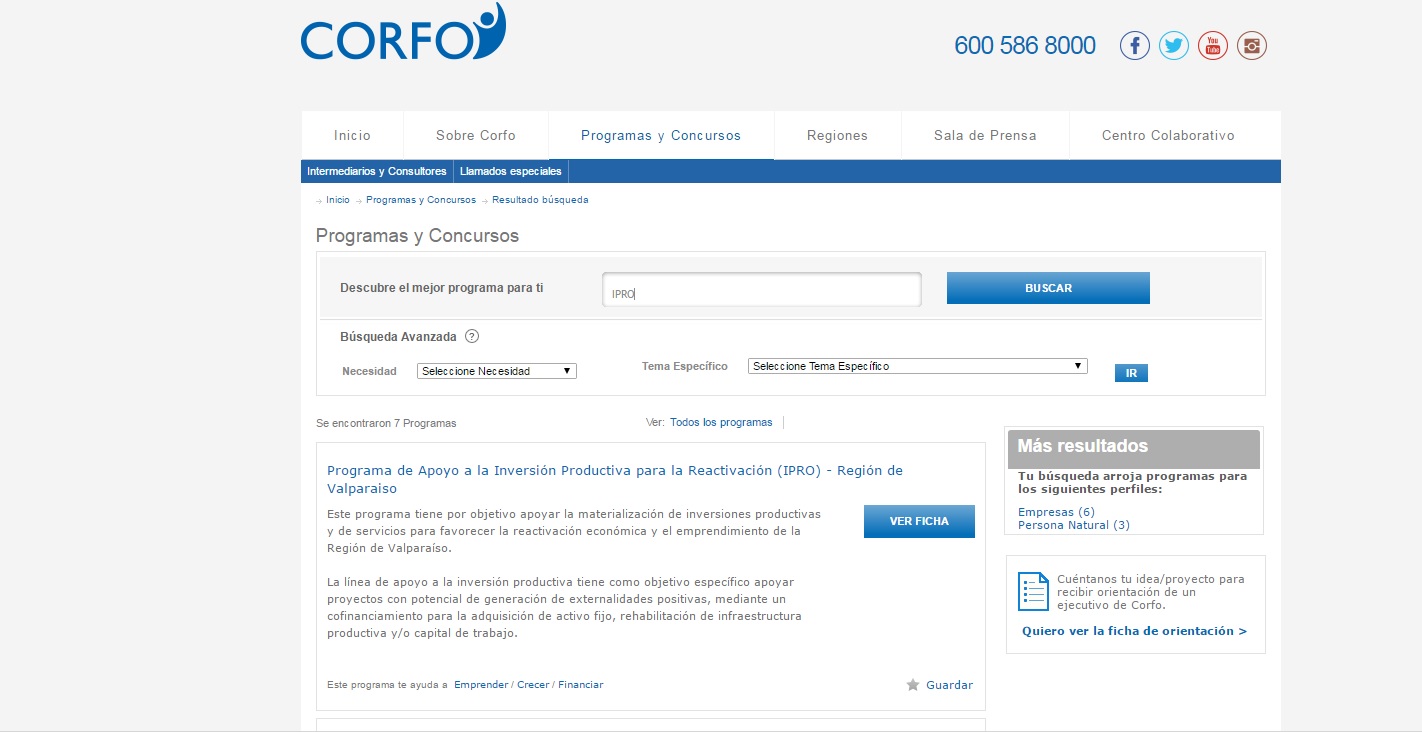Open the Sobre Corfo menu
1422x732 pixels.
pyautogui.click(x=476, y=135)
